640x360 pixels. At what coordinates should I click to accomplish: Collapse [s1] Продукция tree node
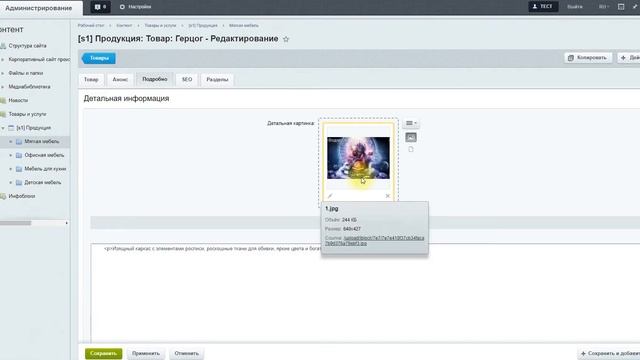coord(3,128)
